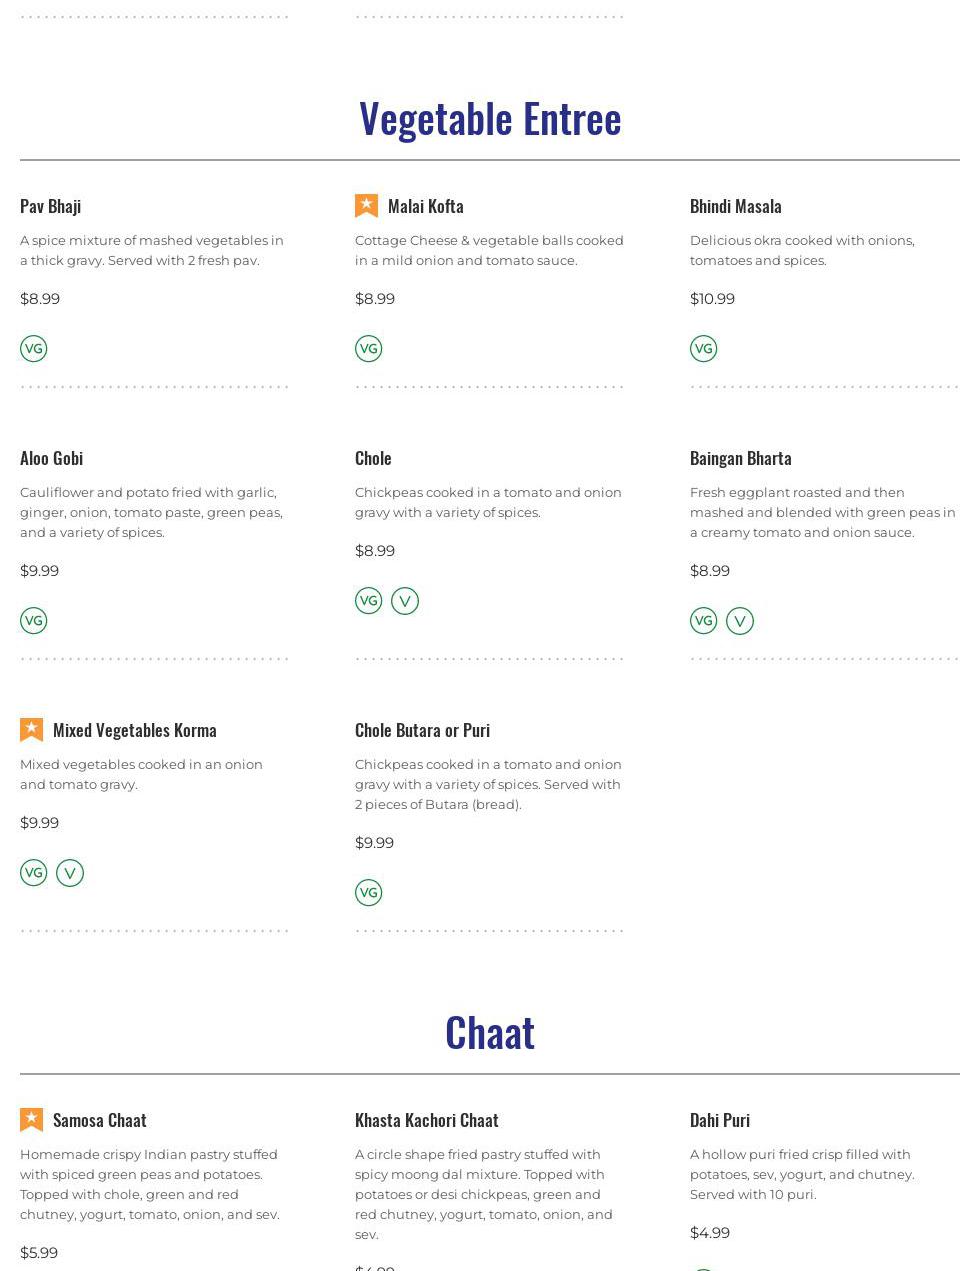Click the $10.99 price of Bhindi Masala
Viewport: 965px width, 1271px height.
point(712,299)
